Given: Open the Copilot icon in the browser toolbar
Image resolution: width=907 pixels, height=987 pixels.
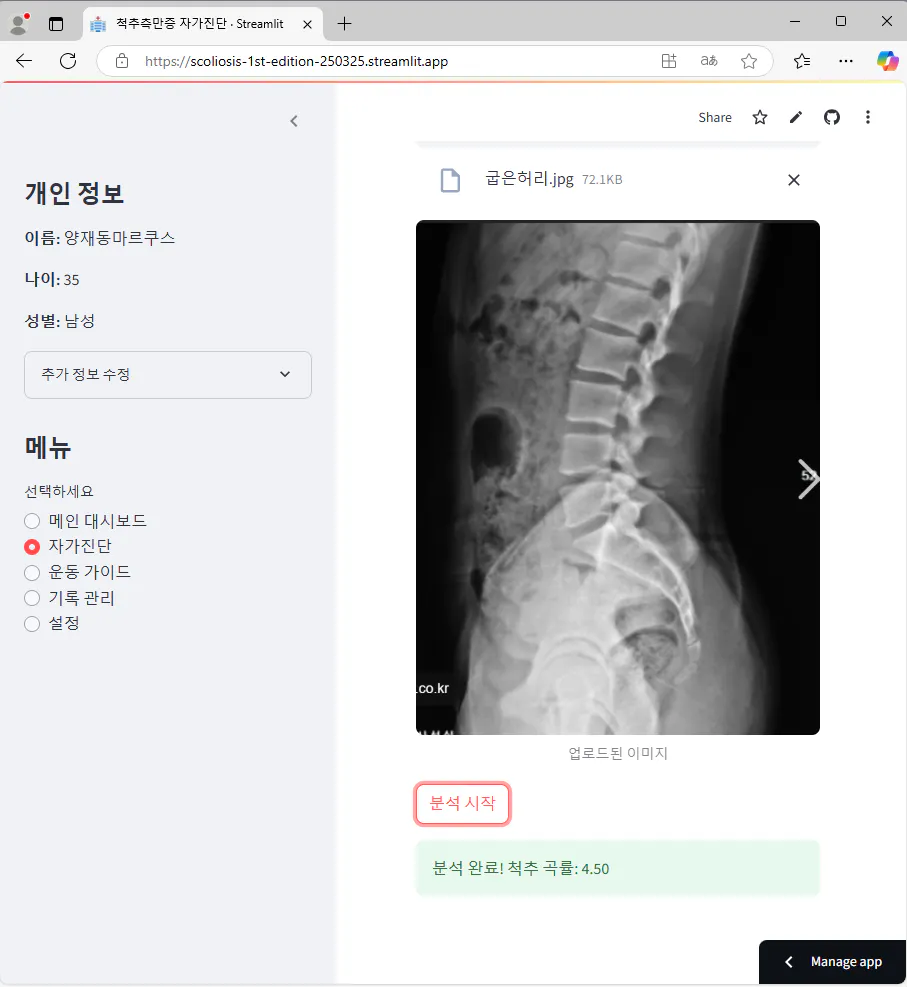Looking at the screenshot, I should click(887, 60).
